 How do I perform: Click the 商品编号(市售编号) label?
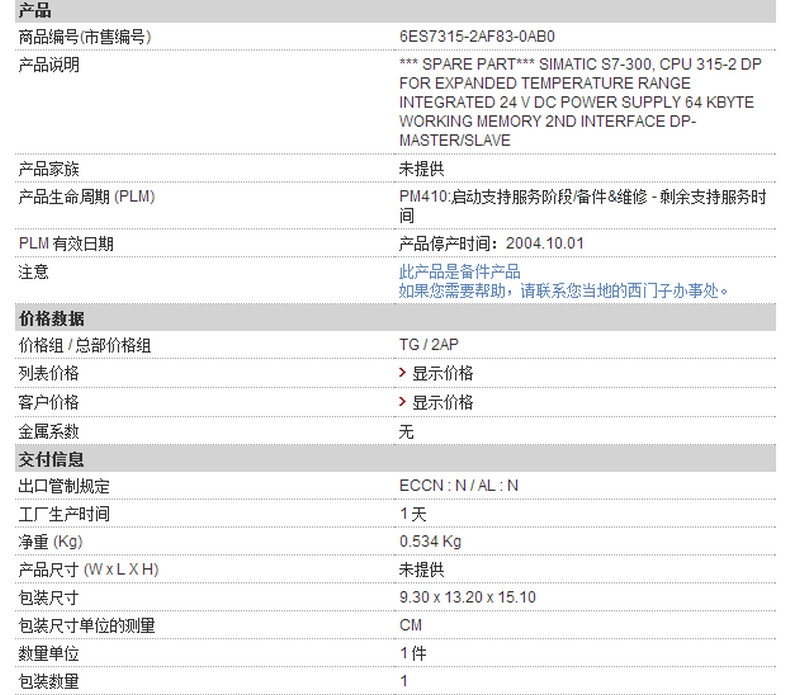(x=85, y=37)
